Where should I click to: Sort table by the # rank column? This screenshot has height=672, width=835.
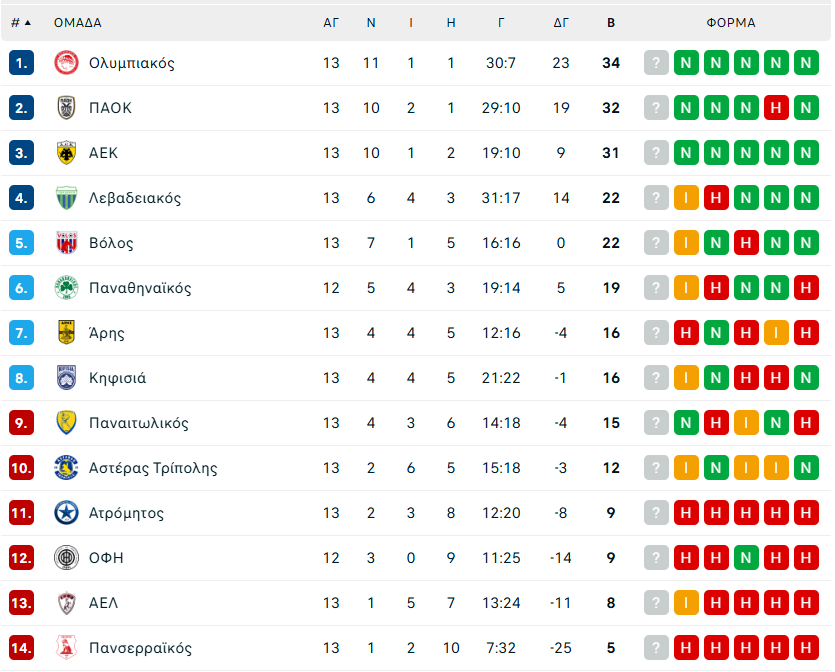click(20, 22)
